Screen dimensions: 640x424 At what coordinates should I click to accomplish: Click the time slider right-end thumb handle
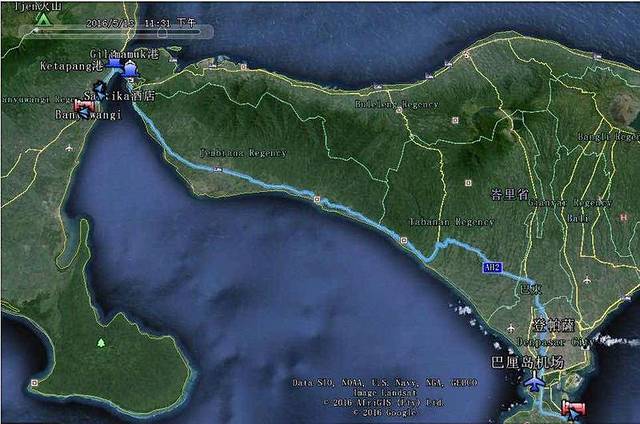click(x=162, y=34)
